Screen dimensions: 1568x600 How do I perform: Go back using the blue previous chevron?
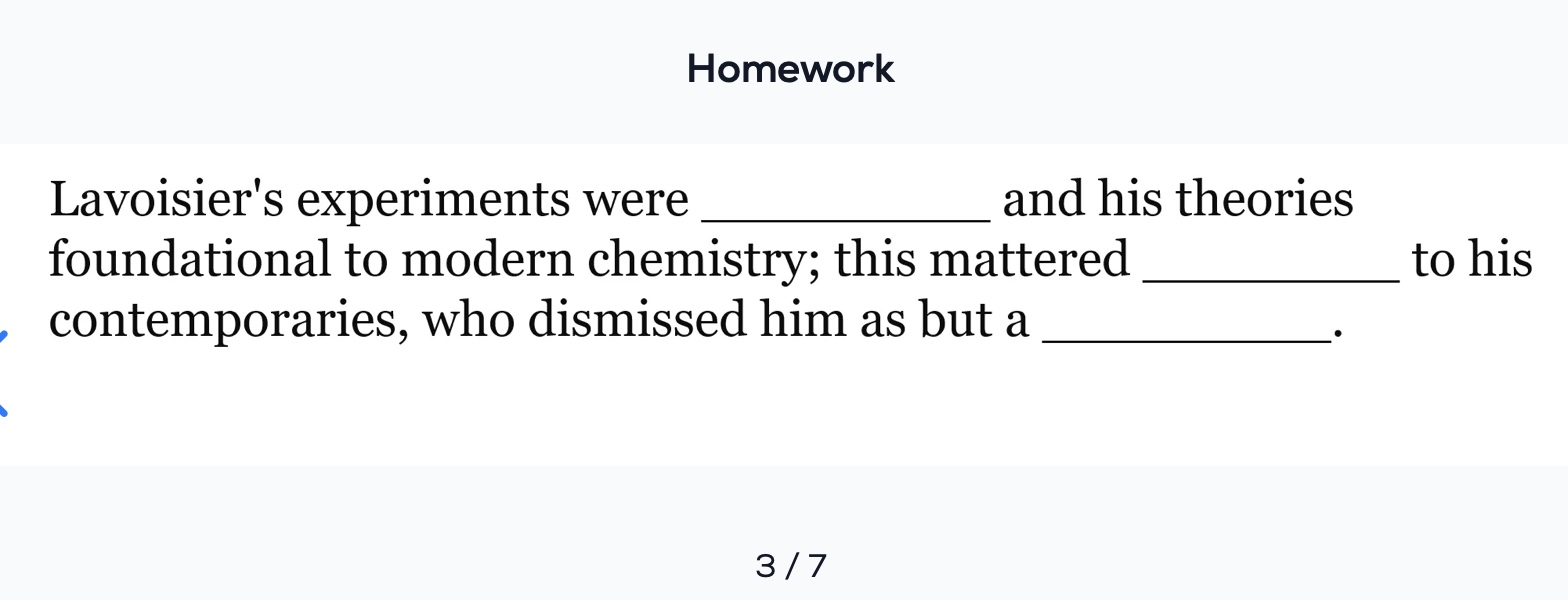coord(3,373)
